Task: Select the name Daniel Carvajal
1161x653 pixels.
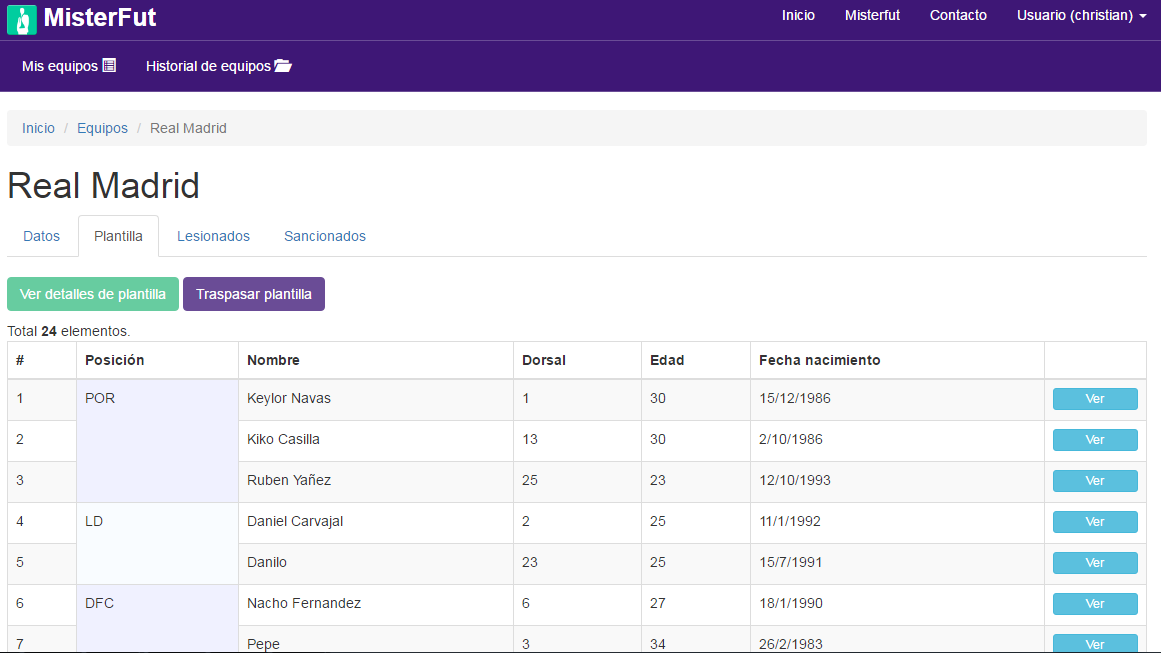Action: 295,521
